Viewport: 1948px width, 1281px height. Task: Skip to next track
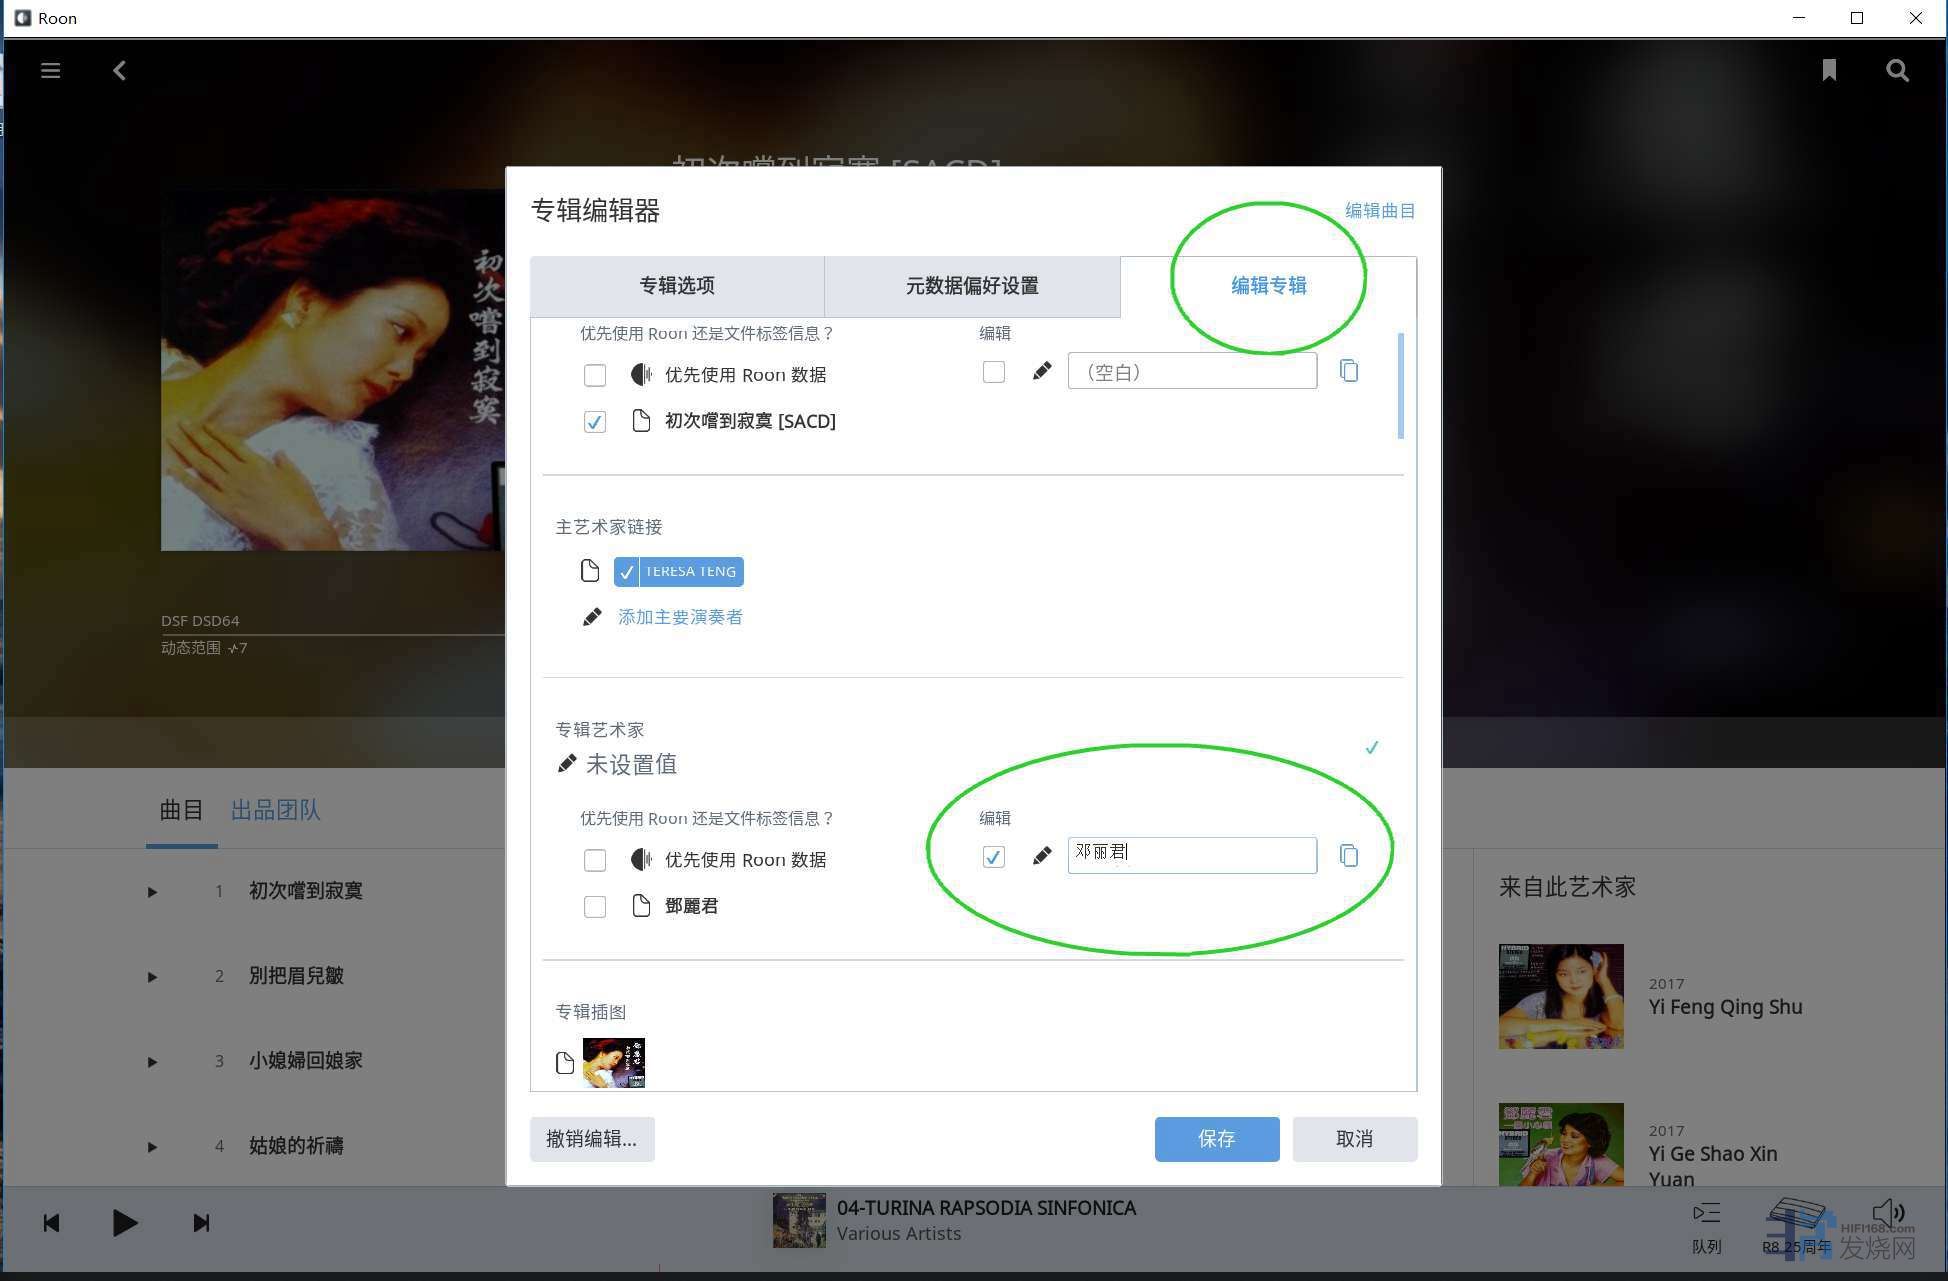(x=201, y=1223)
